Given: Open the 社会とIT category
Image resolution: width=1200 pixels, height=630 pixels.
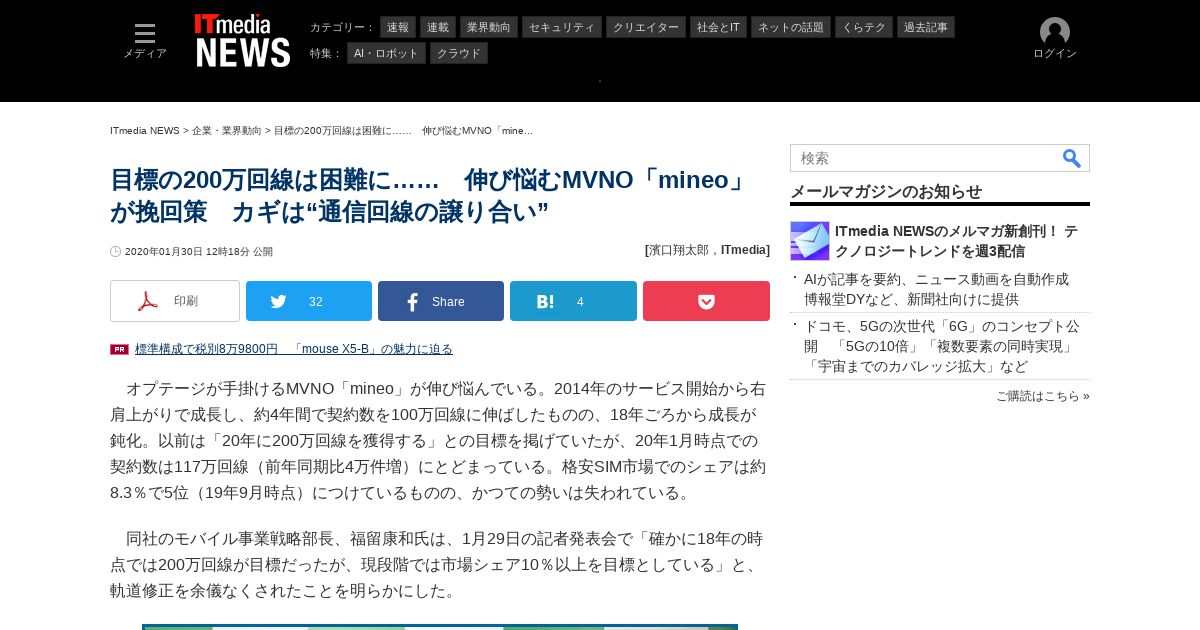Looking at the screenshot, I should pos(718,27).
